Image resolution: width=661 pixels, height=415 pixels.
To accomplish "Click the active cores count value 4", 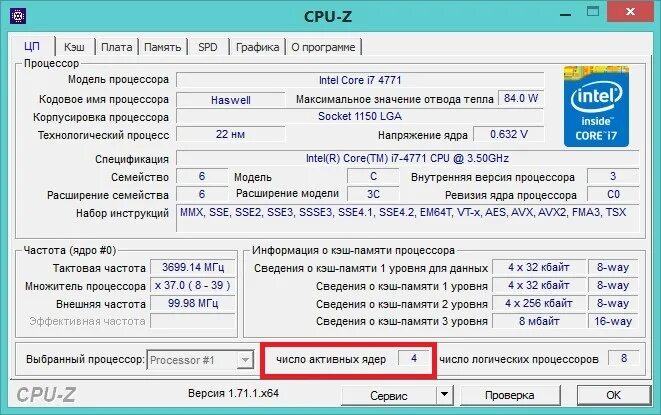I will coord(414,358).
